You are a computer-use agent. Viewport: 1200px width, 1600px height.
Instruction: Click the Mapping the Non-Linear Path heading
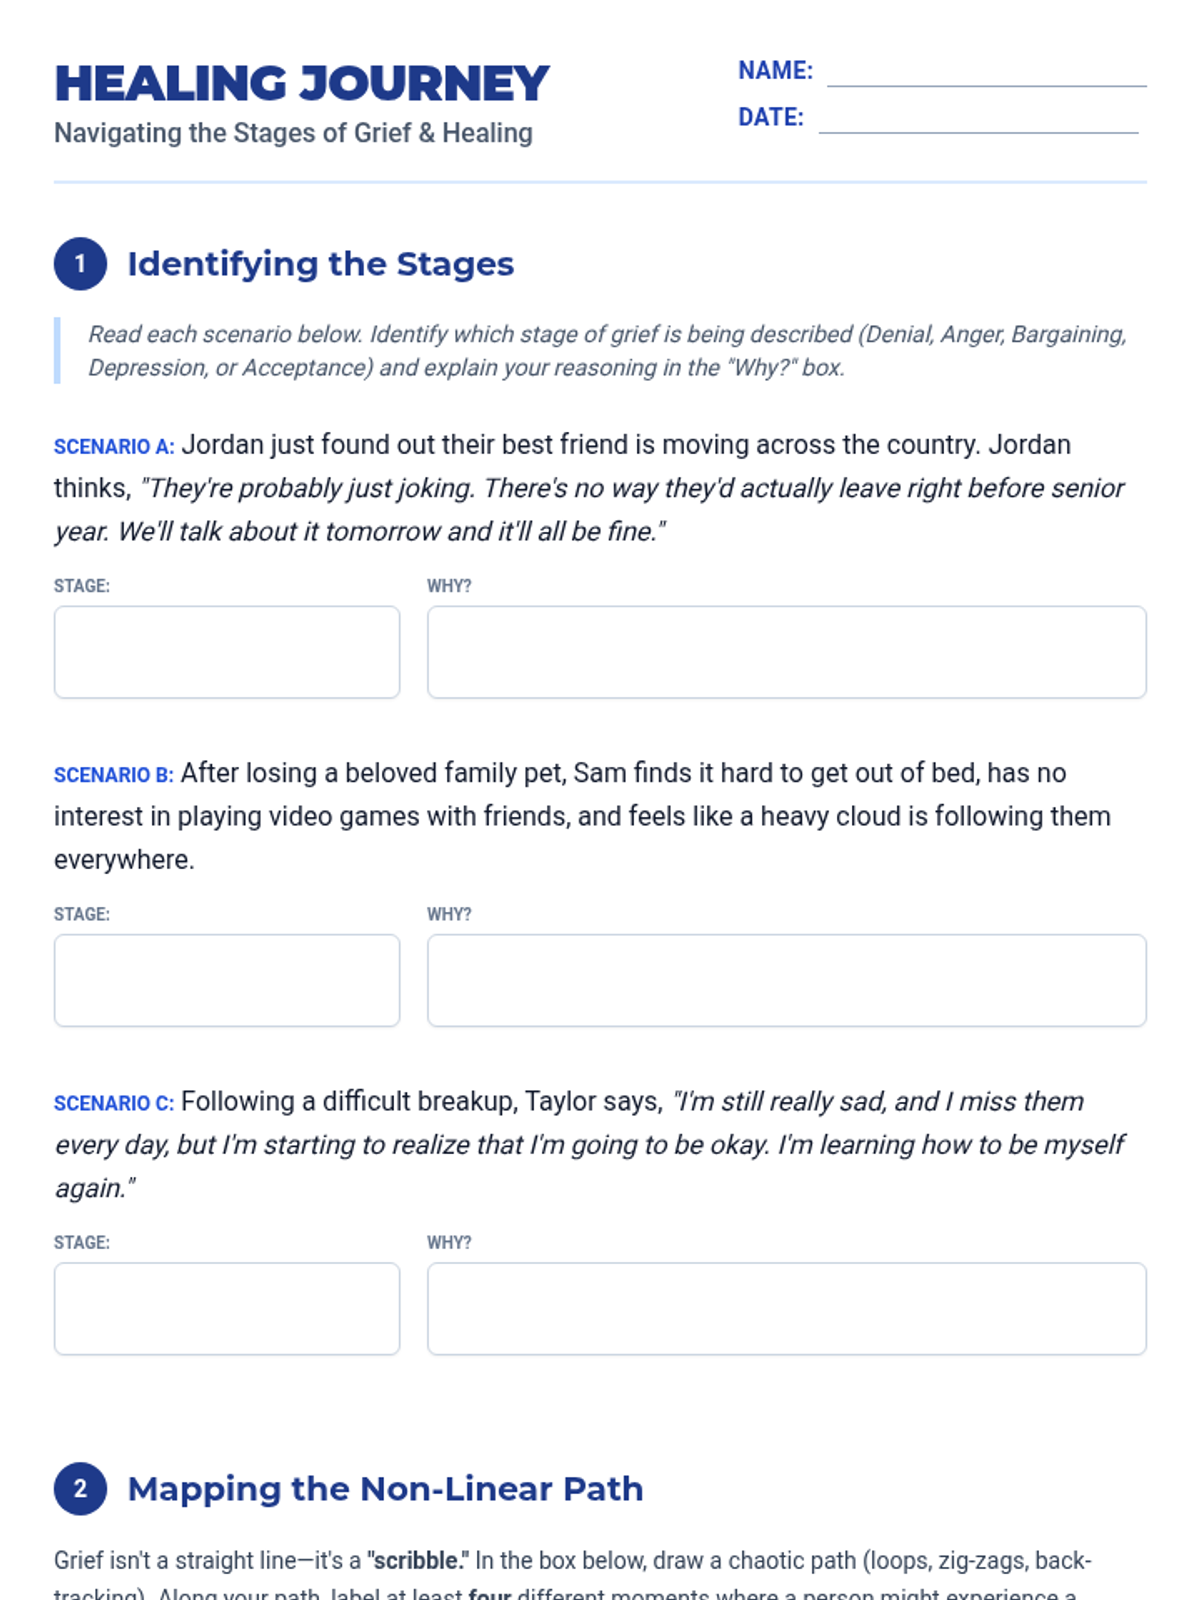pyautogui.click(x=385, y=1488)
